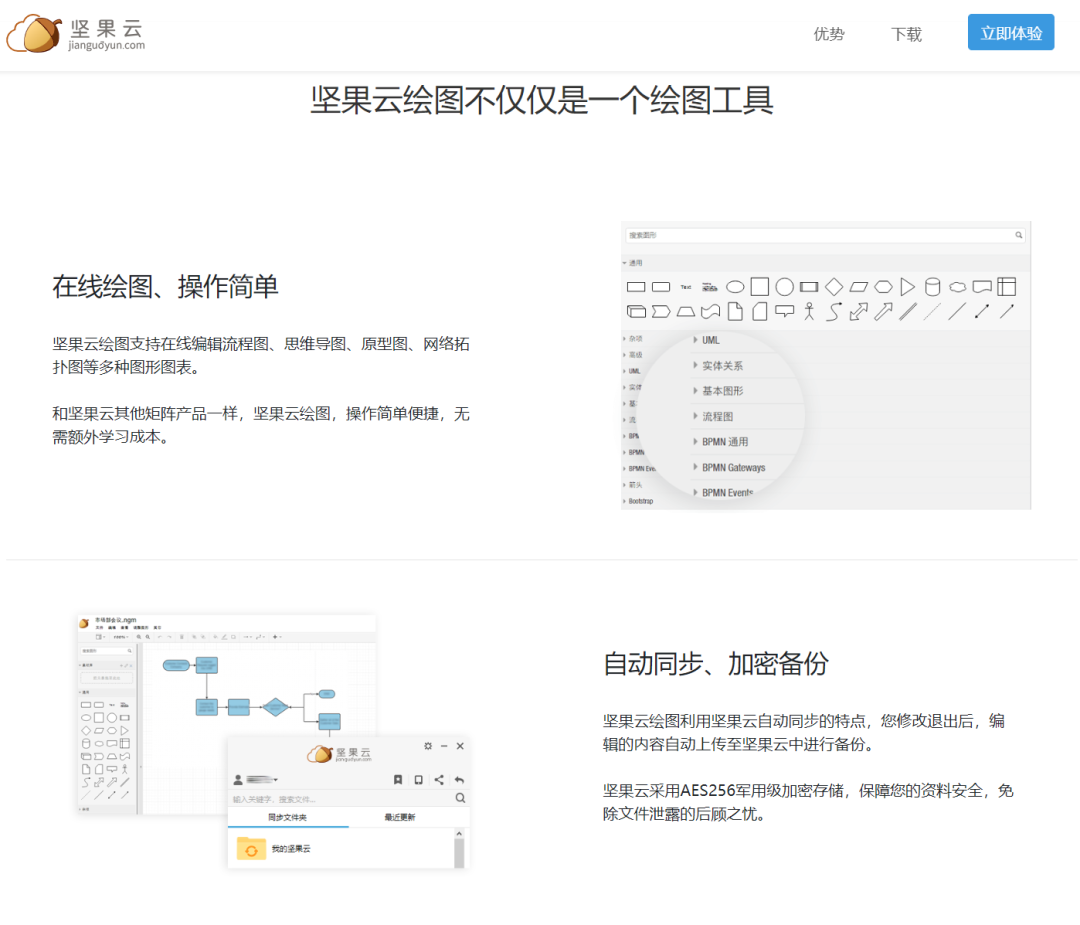Pick the callout speech bubble in large shape palette
The image size is (1080, 925).
[785, 311]
